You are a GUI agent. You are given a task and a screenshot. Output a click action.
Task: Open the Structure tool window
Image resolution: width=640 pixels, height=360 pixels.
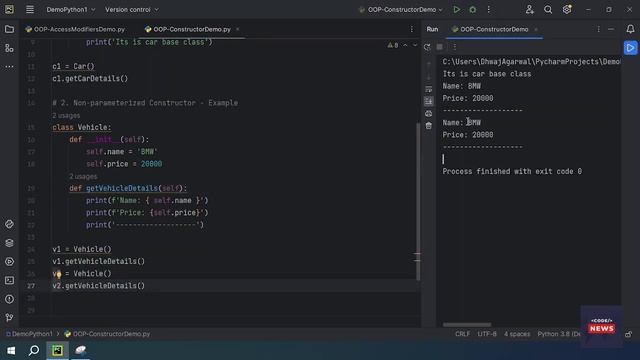(9, 48)
